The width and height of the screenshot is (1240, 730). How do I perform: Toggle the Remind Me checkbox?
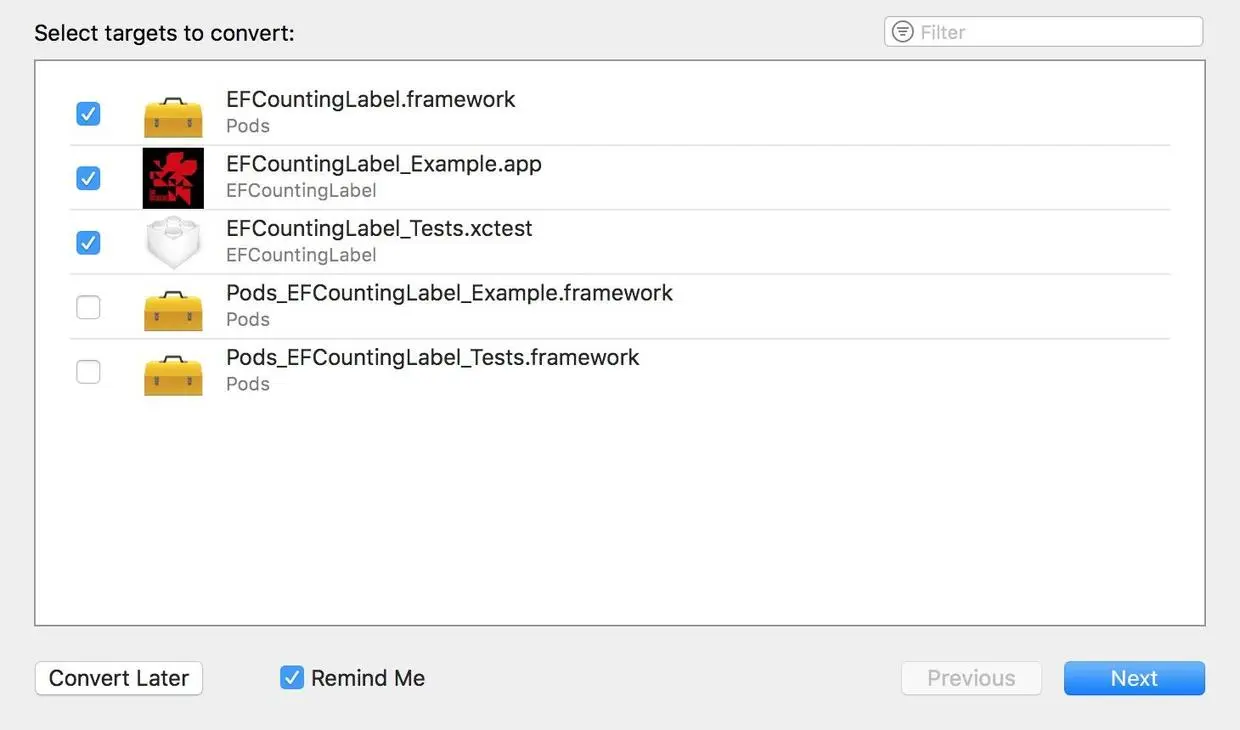click(x=292, y=678)
